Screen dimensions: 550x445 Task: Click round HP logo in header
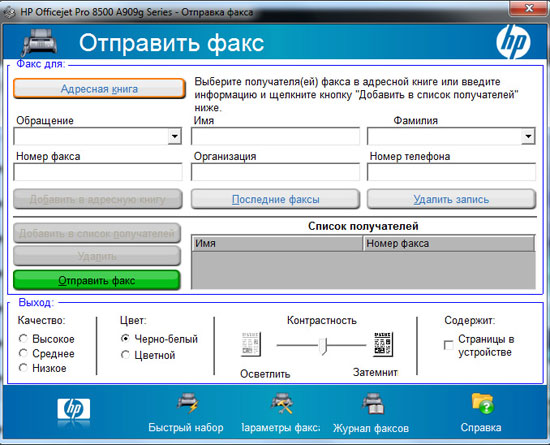(513, 42)
